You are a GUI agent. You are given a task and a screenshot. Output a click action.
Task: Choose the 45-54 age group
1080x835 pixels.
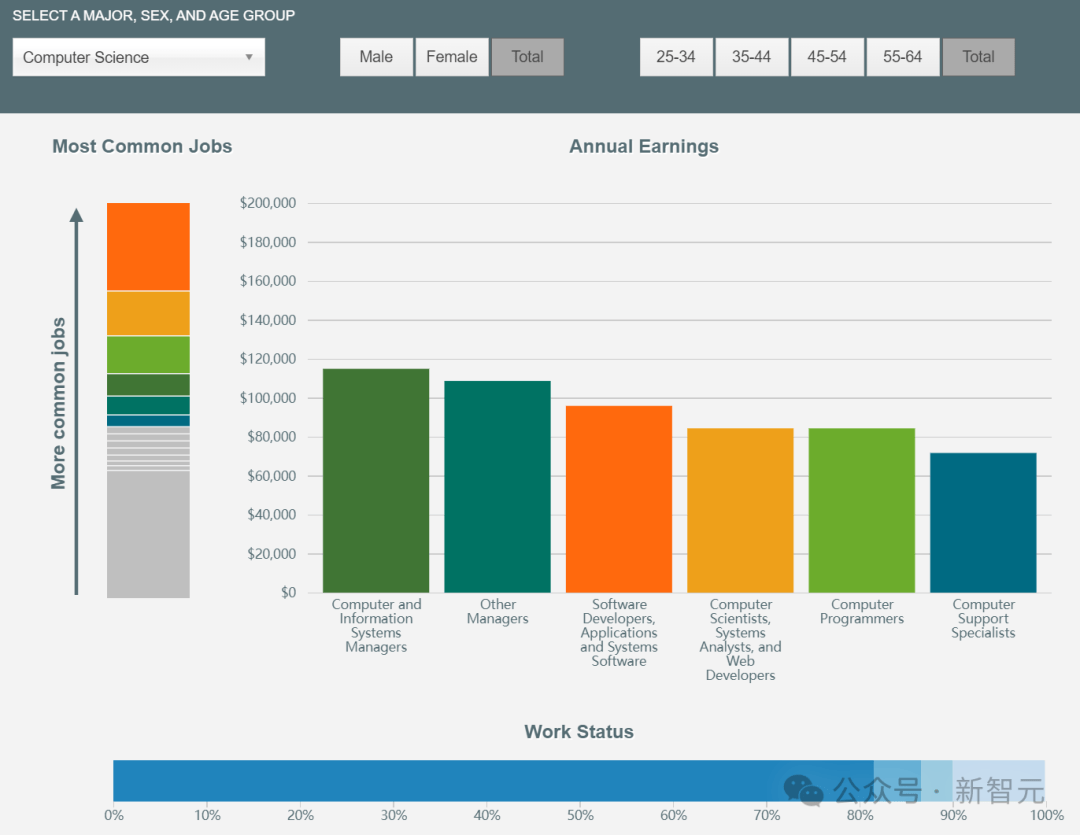[827, 57]
